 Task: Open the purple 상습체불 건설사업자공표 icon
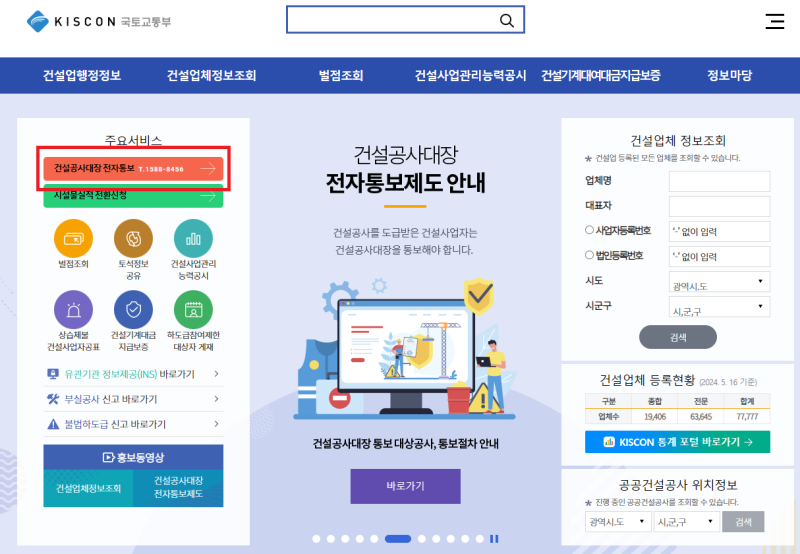click(x=73, y=310)
